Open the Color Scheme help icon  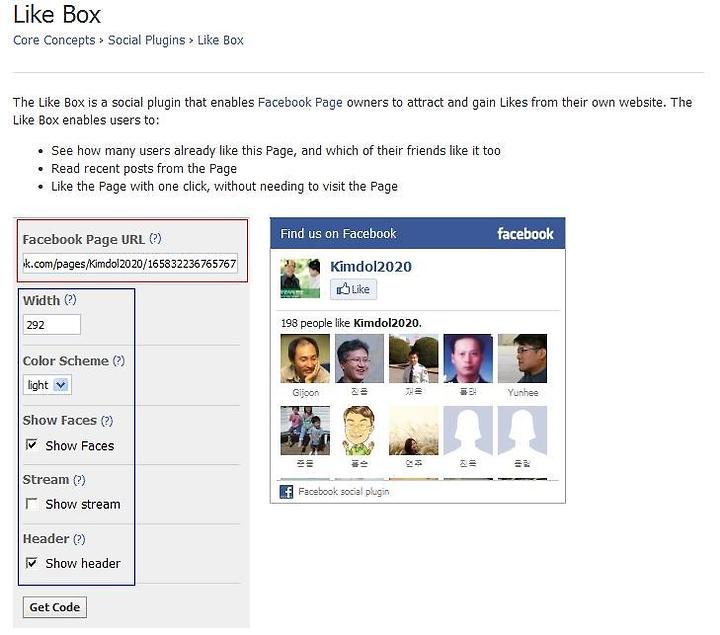coord(119,360)
